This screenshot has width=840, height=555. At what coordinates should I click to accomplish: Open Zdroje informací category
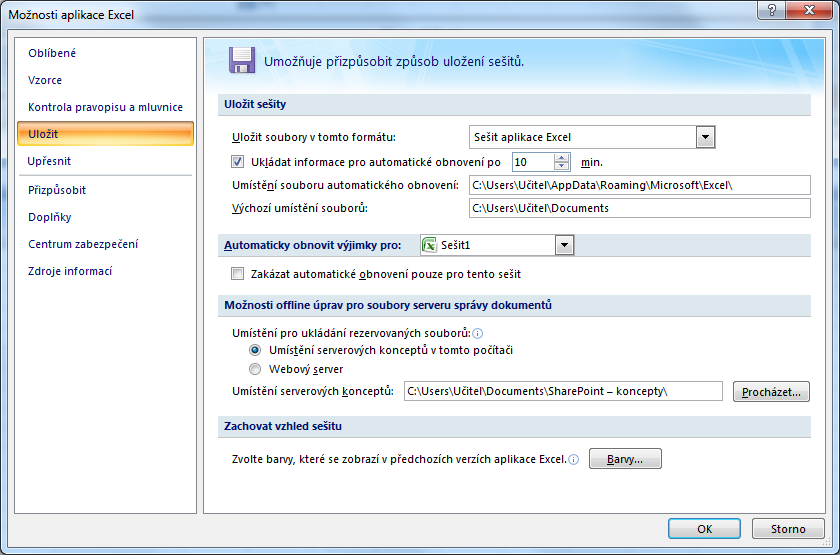70,271
